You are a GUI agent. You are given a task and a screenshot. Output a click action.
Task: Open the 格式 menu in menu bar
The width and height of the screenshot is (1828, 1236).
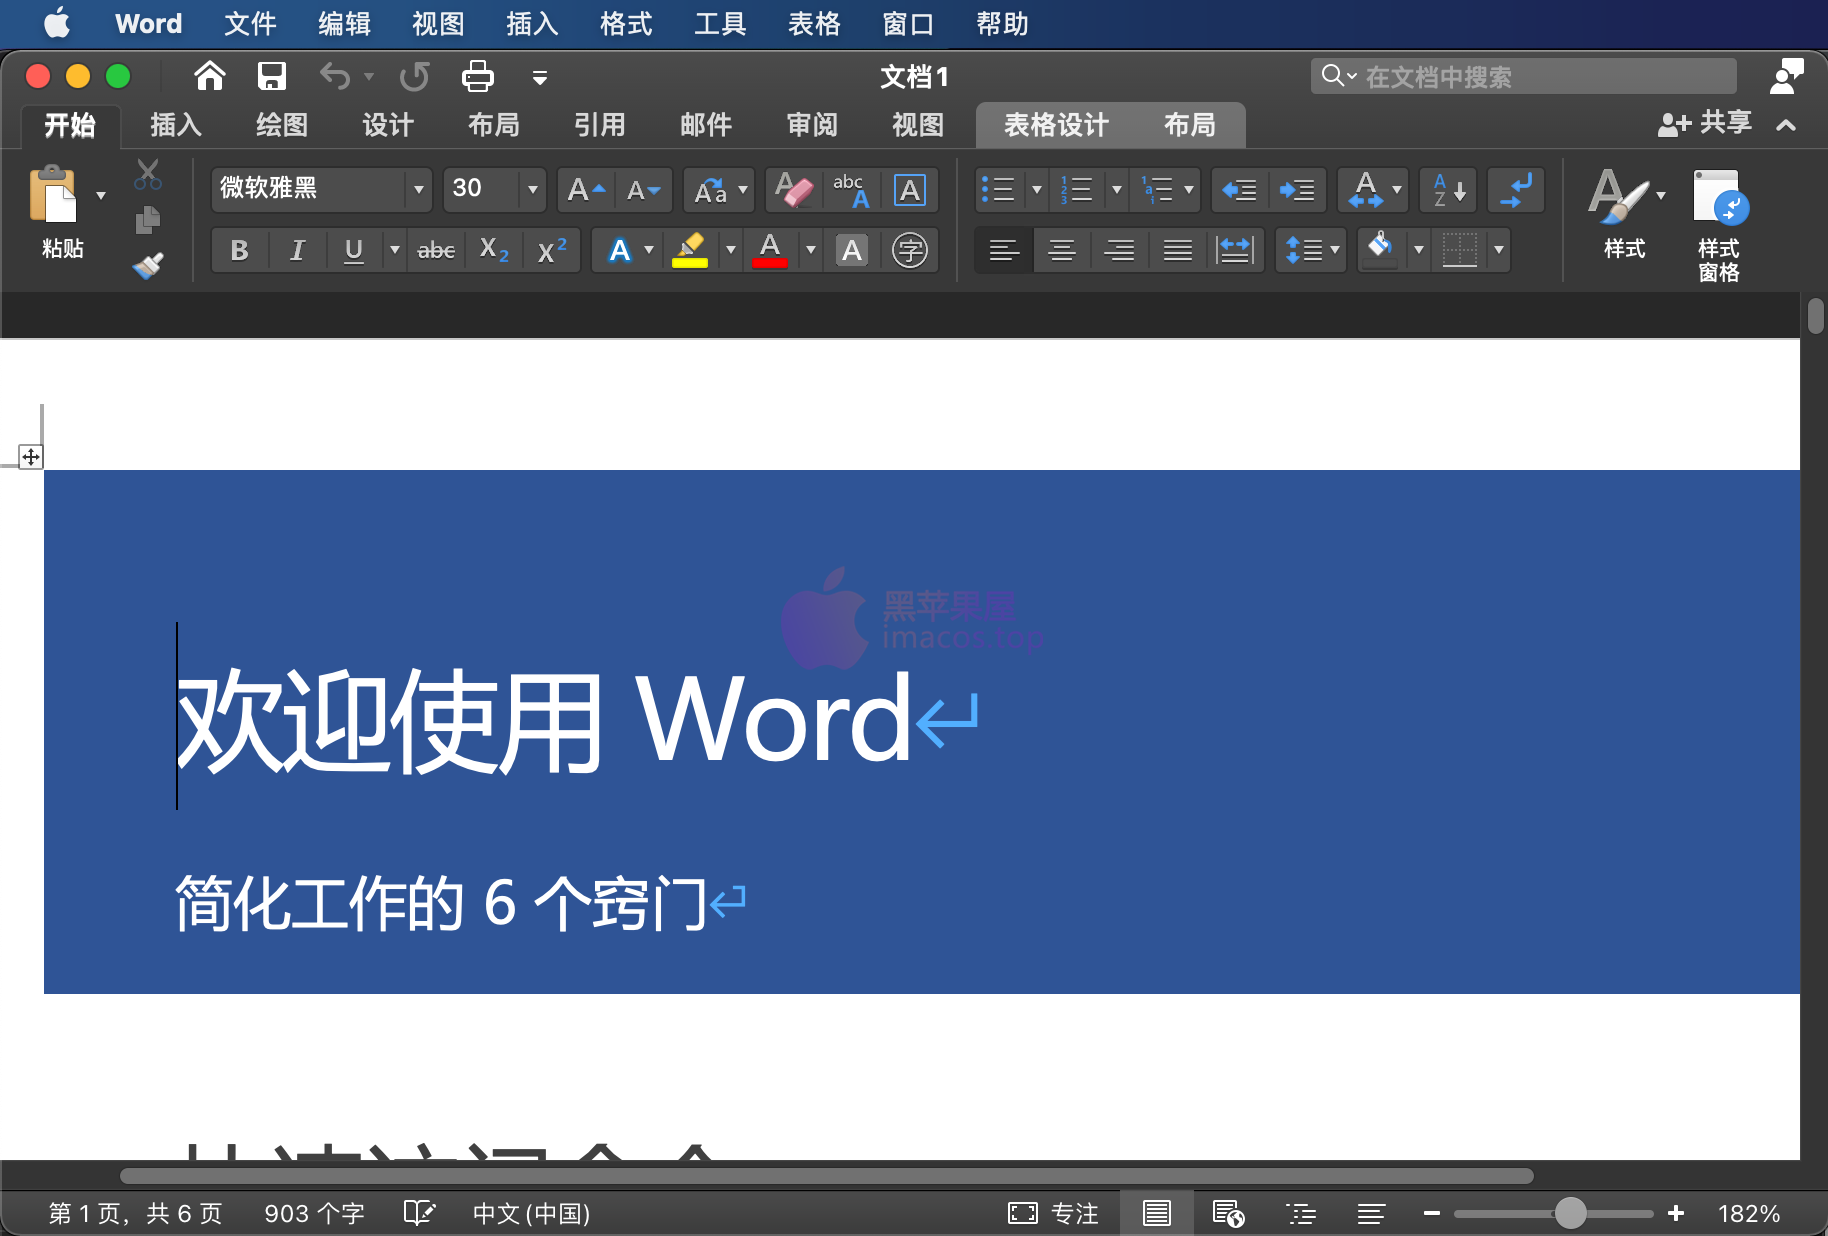coord(626,23)
